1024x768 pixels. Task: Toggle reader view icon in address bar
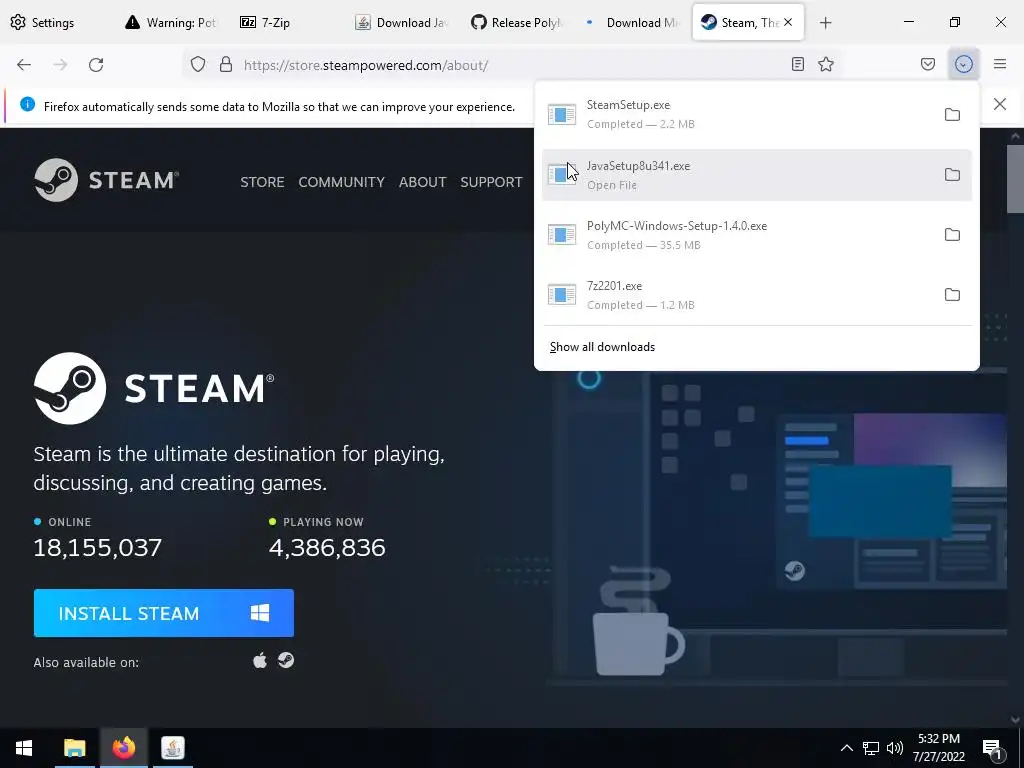pyautogui.click(x=797, y=64)
